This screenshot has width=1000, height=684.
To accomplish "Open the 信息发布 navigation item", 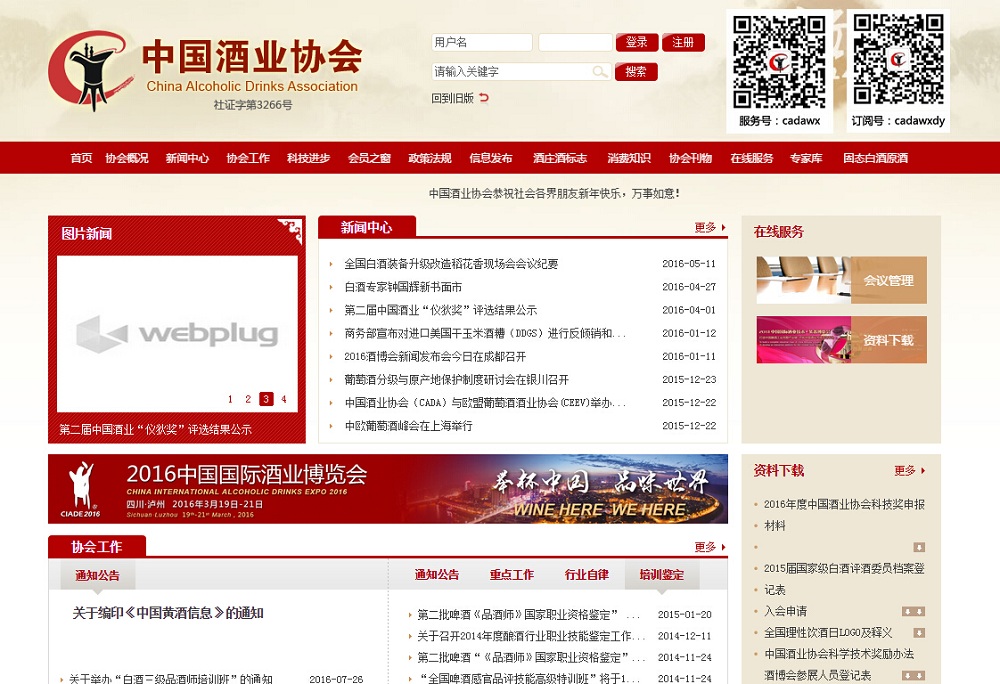I will tap(491, 158).
